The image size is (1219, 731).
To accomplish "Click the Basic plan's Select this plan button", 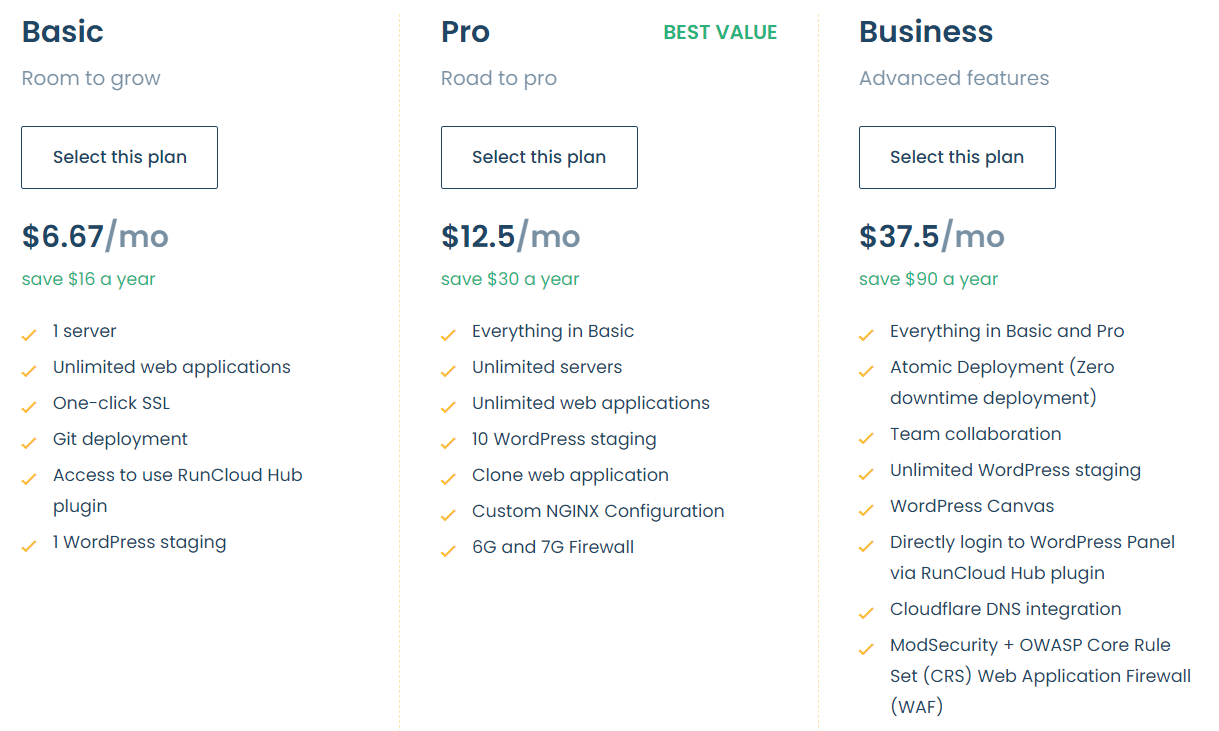I will [119, 157].
